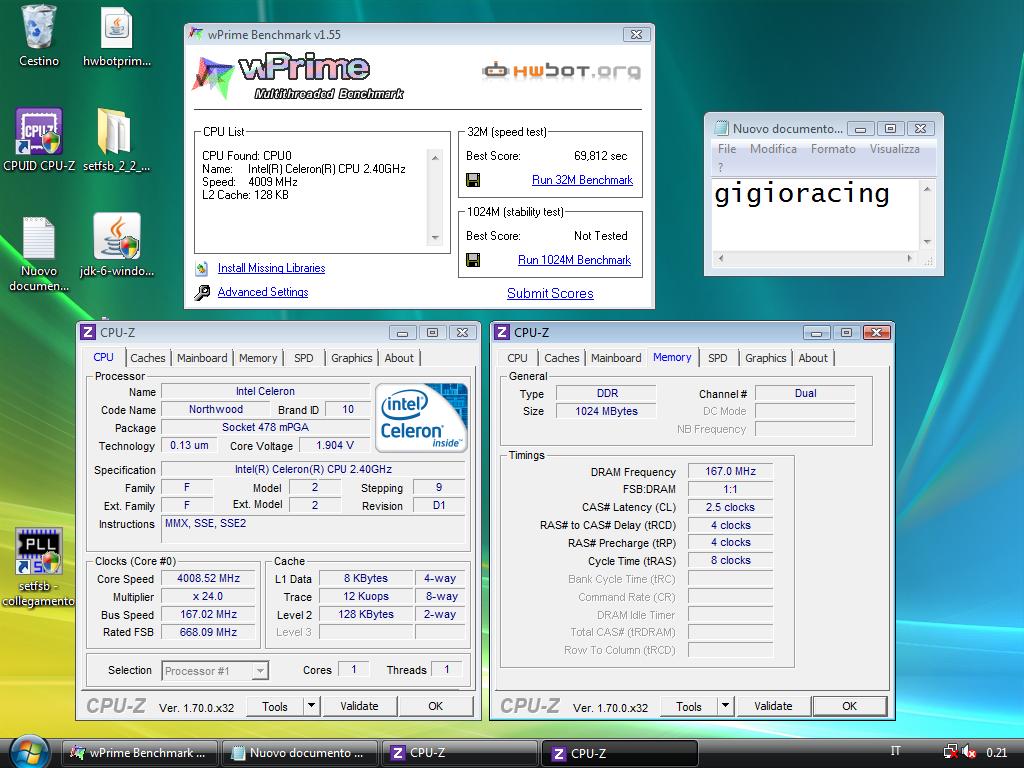Click Notepad vertical scrollbar up arrow
This screenshot has height=768, width=1024.
(927, 189)
